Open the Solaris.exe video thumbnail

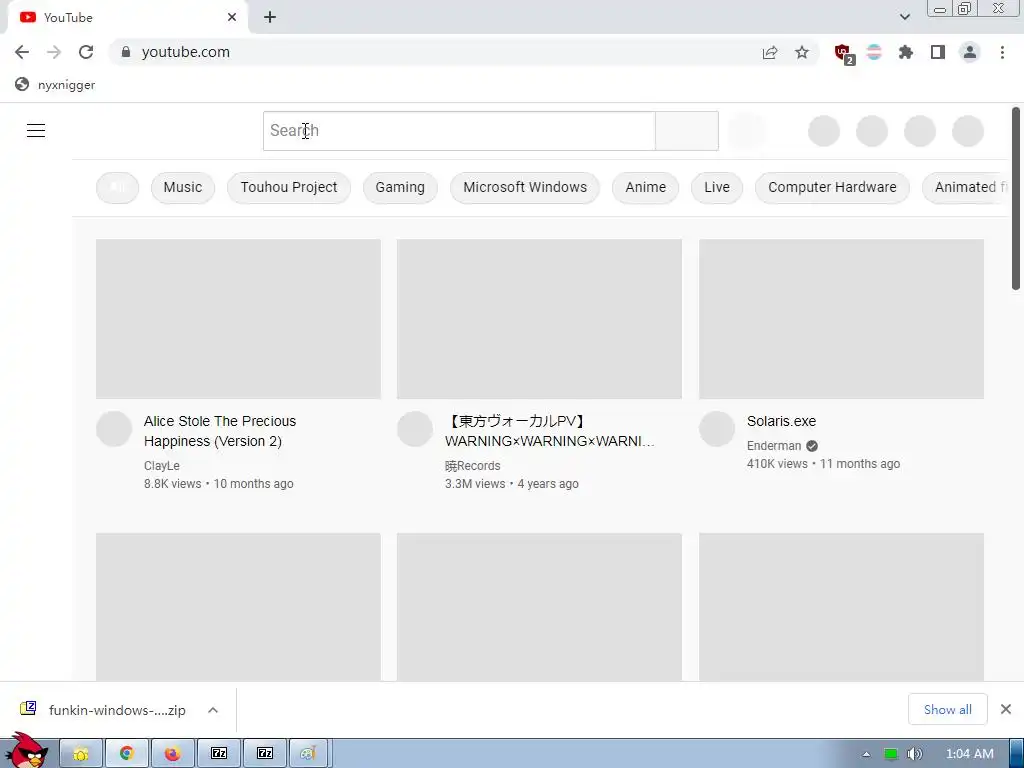tap(841, 319)
